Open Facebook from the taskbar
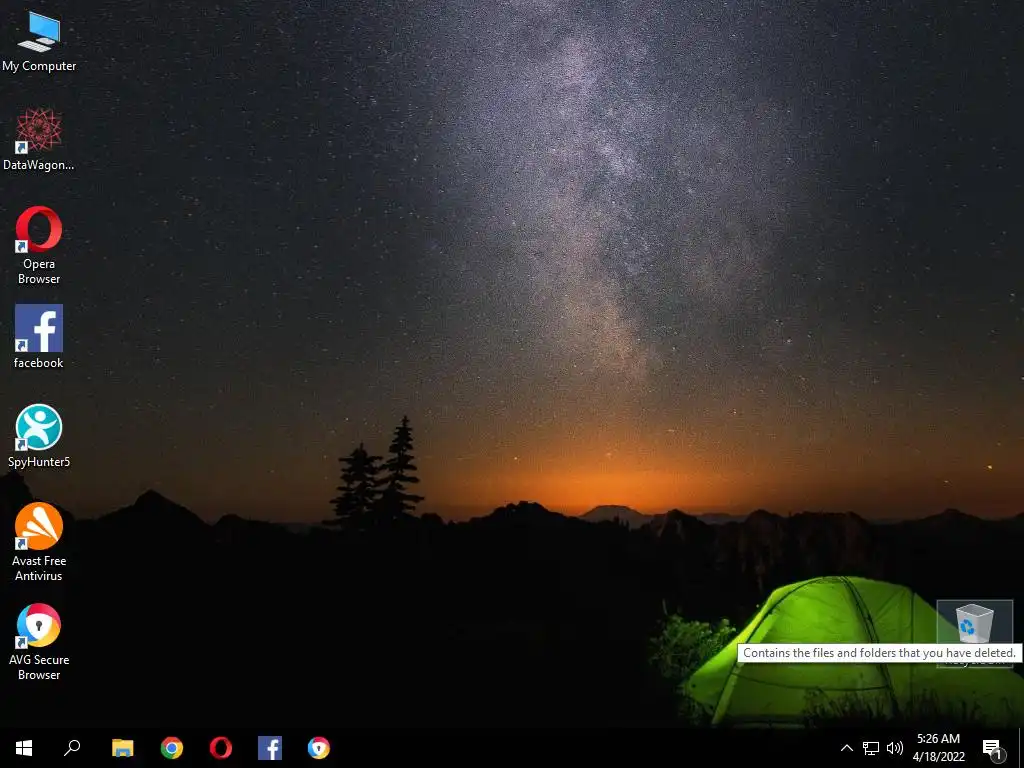 click(x=270, y=748)
